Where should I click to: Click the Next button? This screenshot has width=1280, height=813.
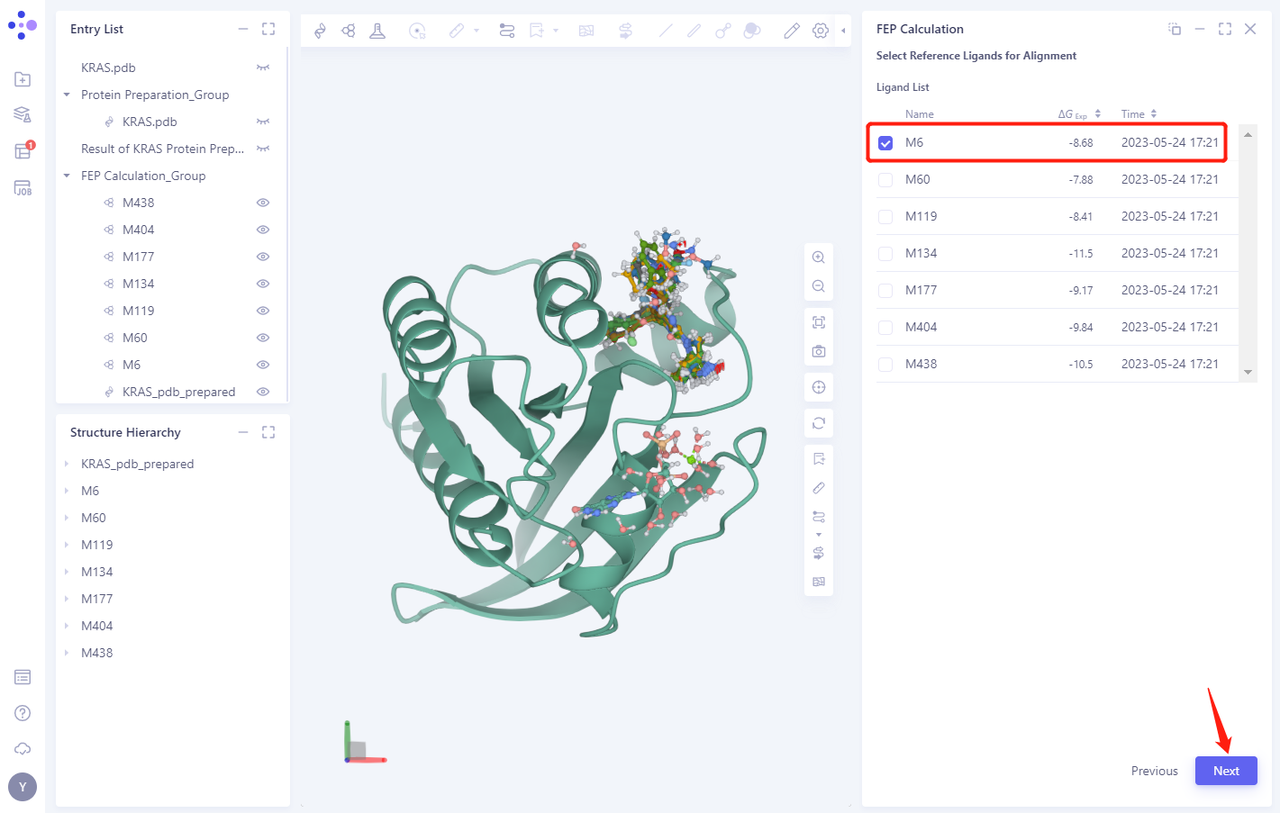click(1225, 771)
